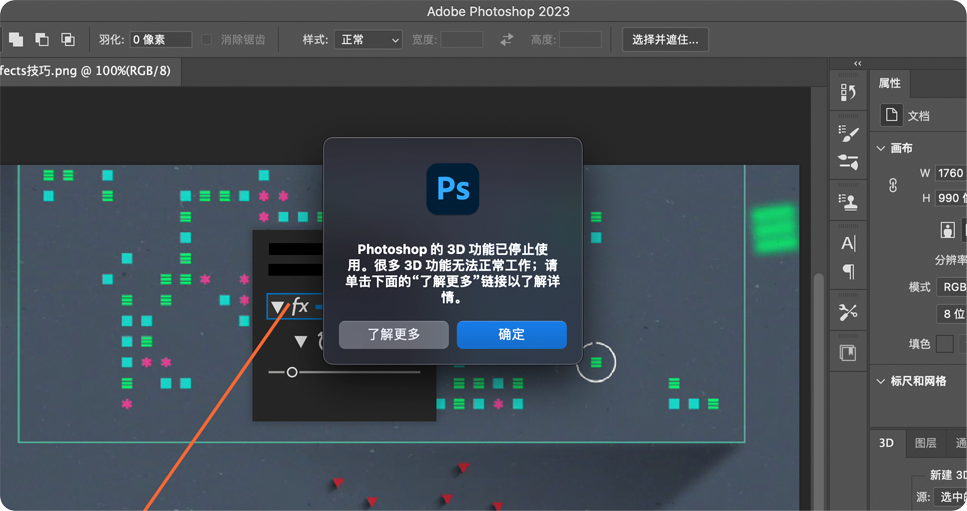Click the 填色 fill color swatch
The image size is (967, 511).
(x=944, y=344)
